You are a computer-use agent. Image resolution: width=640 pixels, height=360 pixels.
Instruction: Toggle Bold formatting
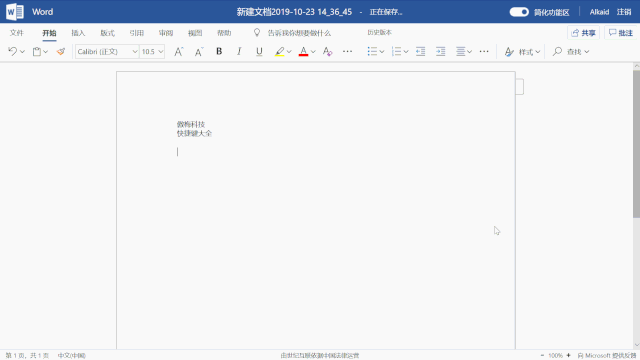point(219,51)
